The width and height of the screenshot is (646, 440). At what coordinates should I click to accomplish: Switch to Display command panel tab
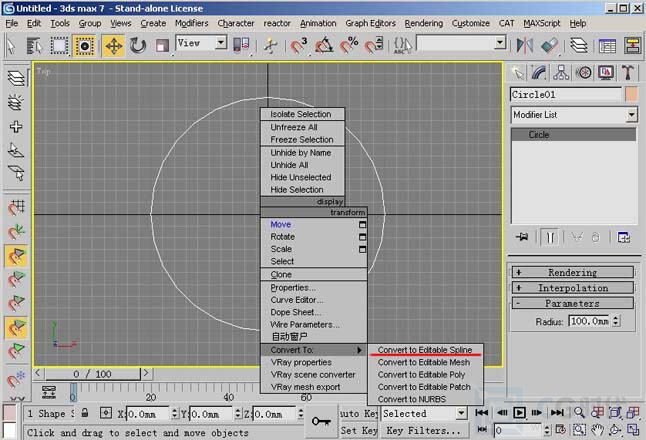(606, 73)
